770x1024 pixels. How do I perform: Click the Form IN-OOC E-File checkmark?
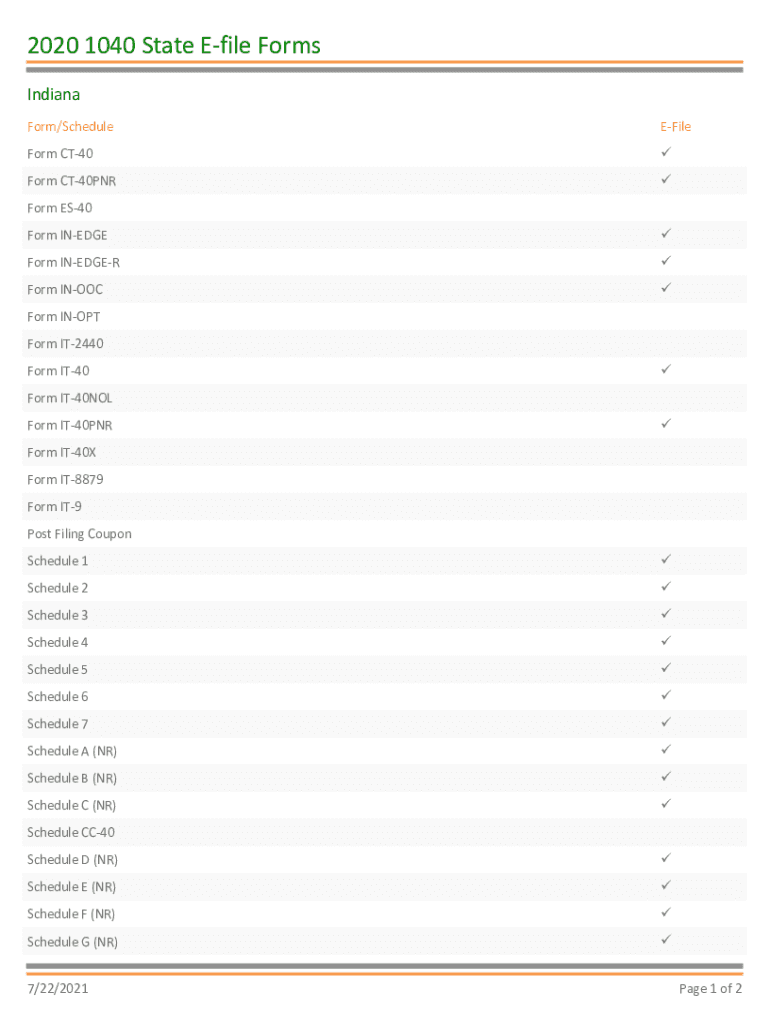(x=666, y=288)
